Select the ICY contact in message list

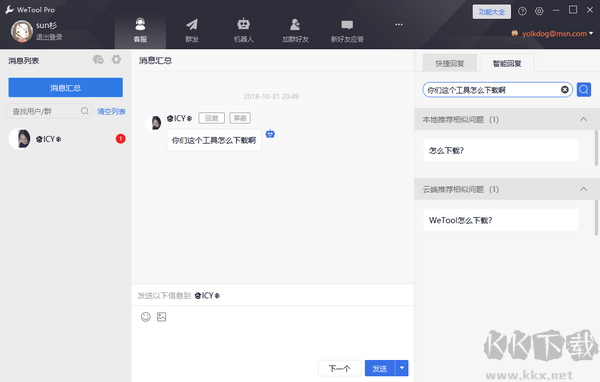65,139
